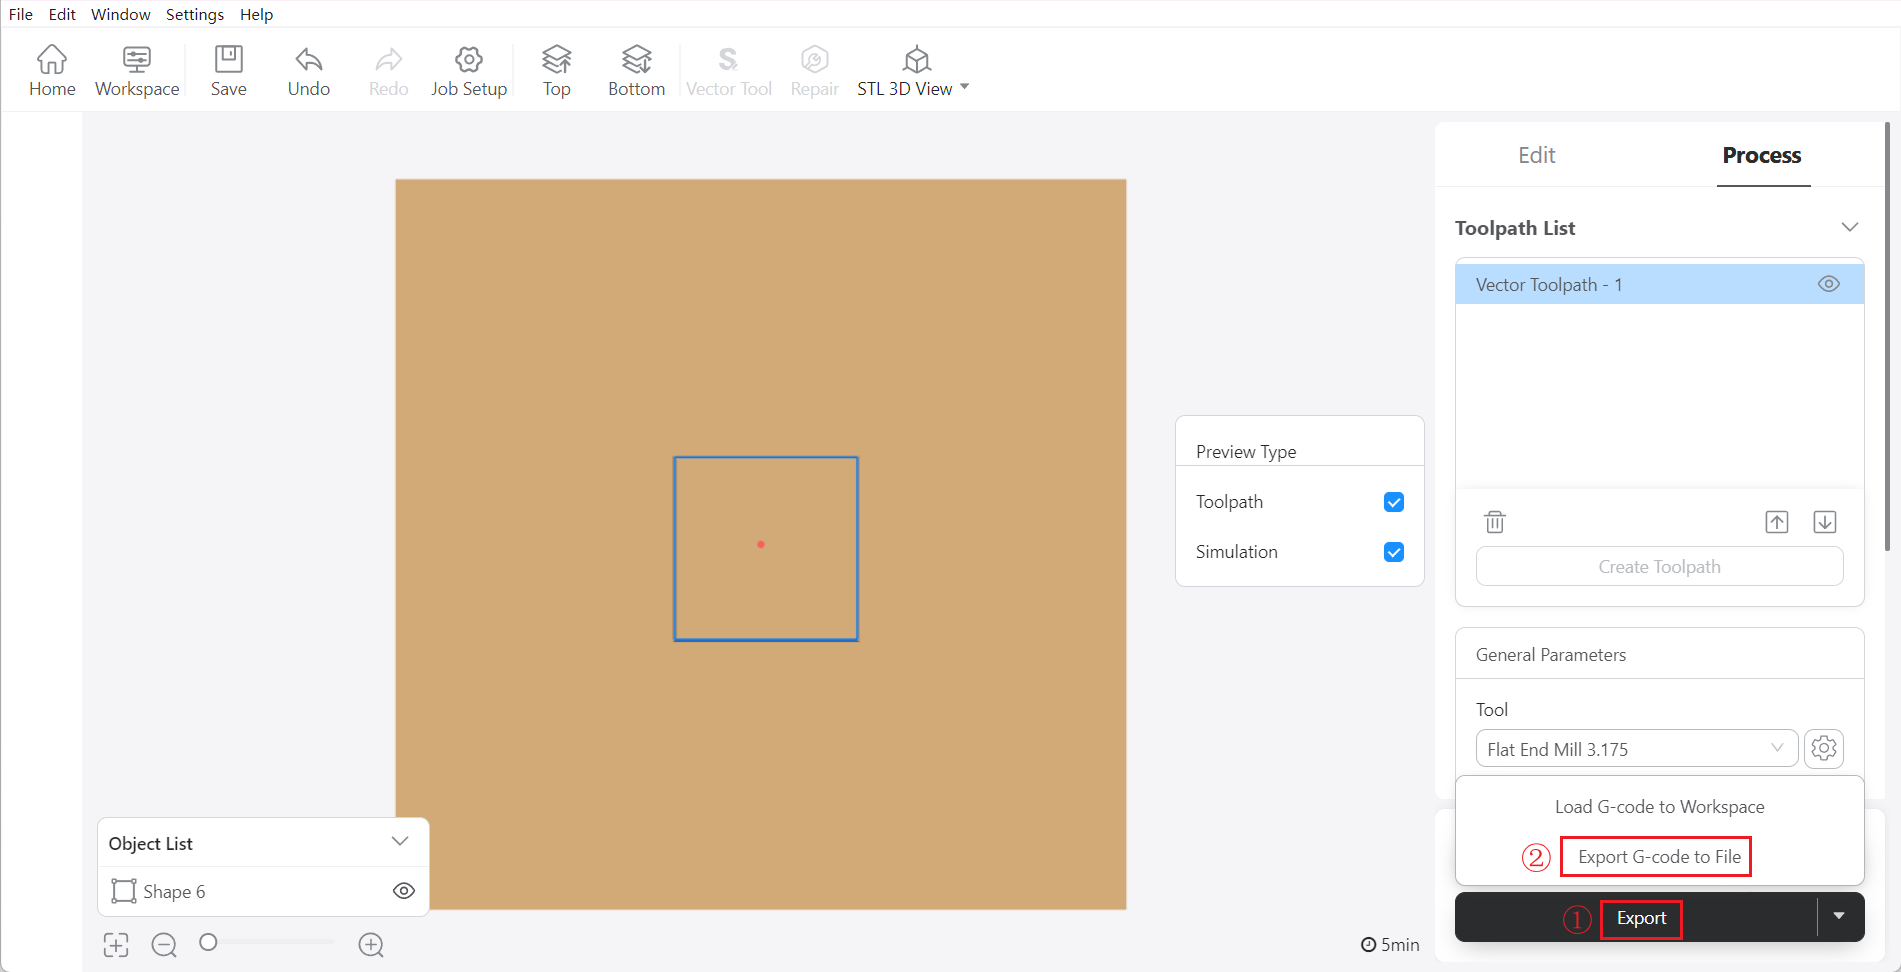
Task: Switch to the Edit tab
Action: tap(1536, 155)
